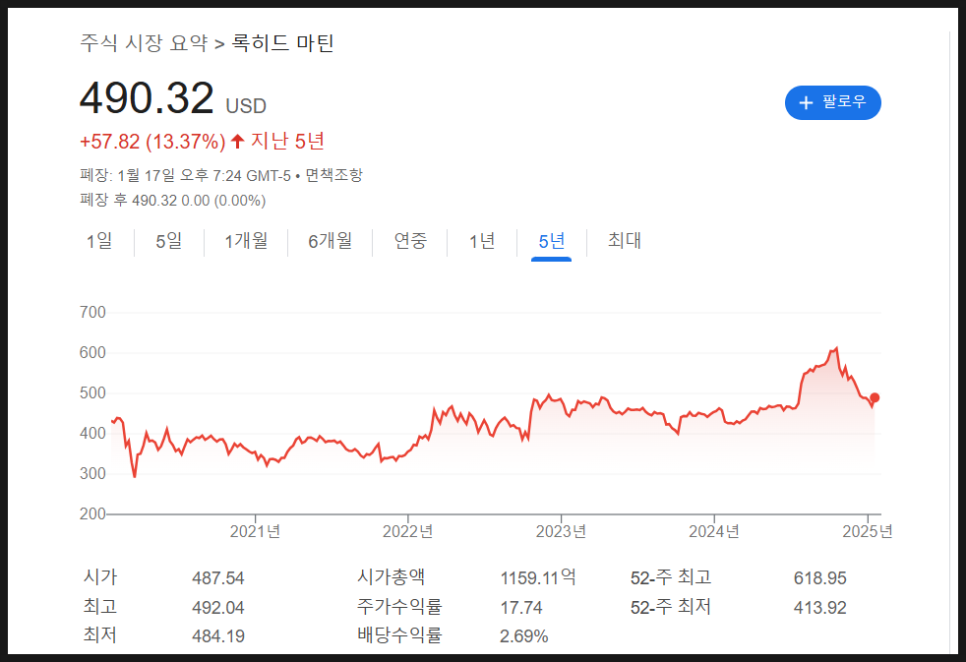The width and height of the screenshot is (966, 662).
Task: Click the 2023년 x-axis label
Action: pos(561,531)
